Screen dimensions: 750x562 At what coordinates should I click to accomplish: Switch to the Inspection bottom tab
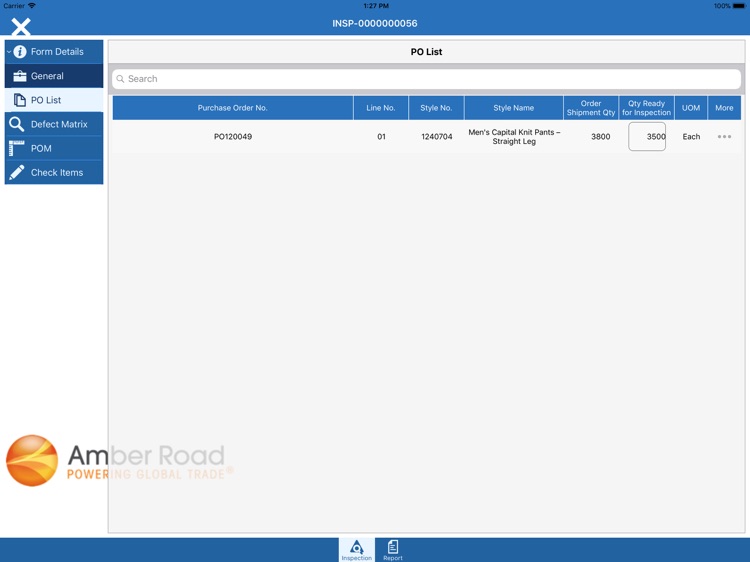point(356,550)
